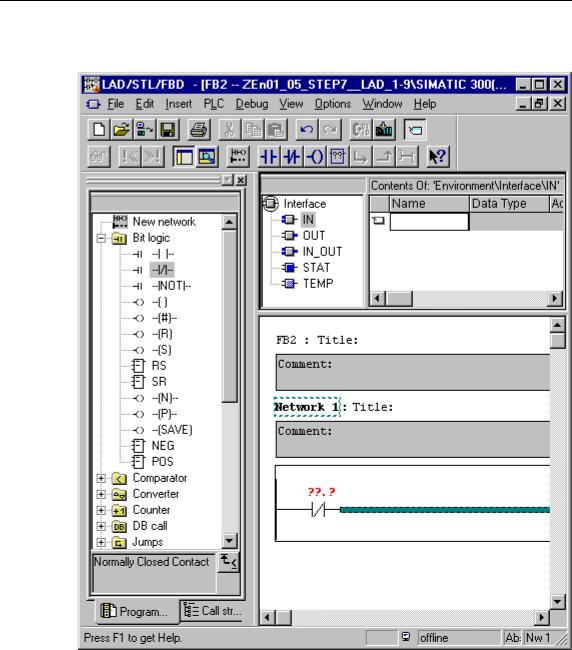Open the Help menu

(x=425, y=104)
